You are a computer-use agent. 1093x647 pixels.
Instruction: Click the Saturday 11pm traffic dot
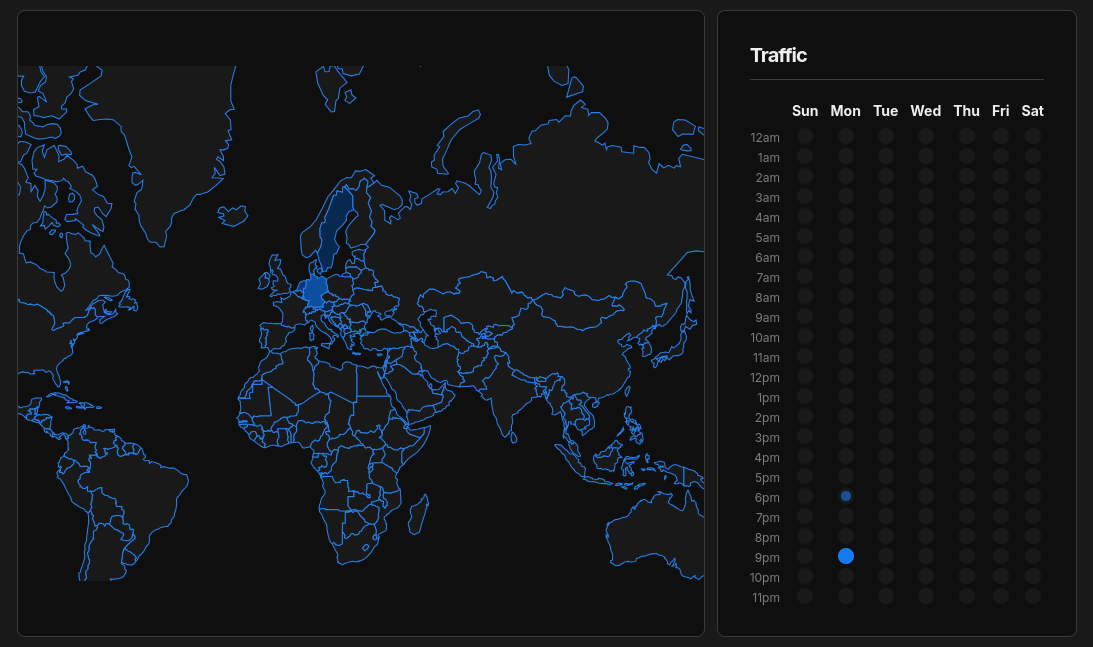coord(1033,596)
